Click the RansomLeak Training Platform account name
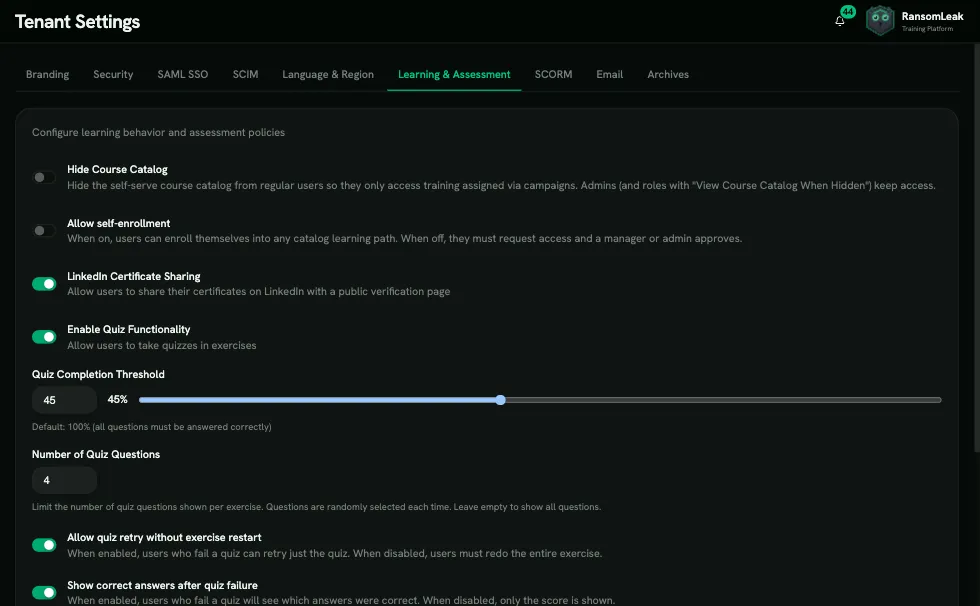 click(932, 21)
